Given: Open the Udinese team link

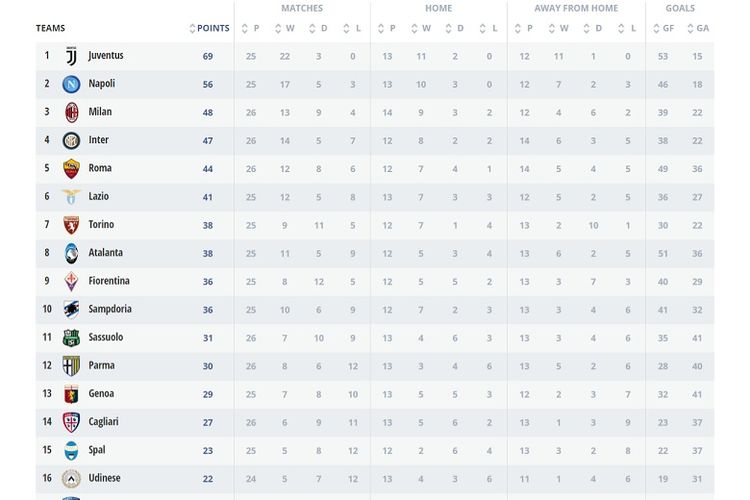Looking at the screenshot, I should [104, 478].
